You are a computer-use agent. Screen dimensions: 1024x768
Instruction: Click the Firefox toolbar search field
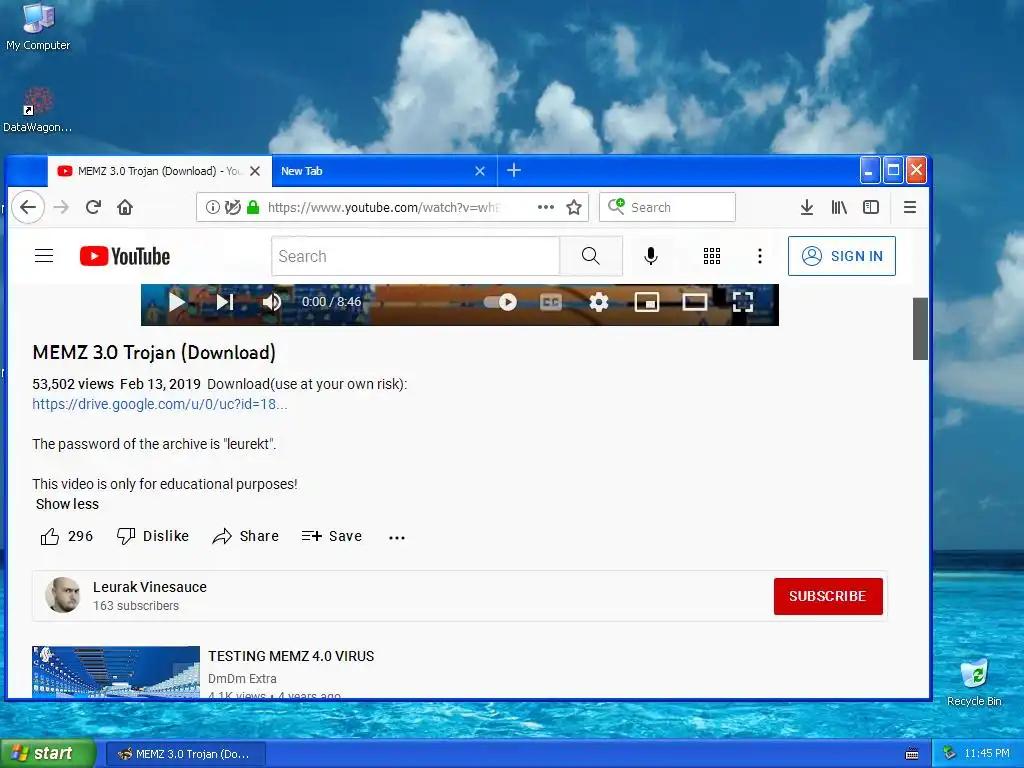tap(667, 208)
